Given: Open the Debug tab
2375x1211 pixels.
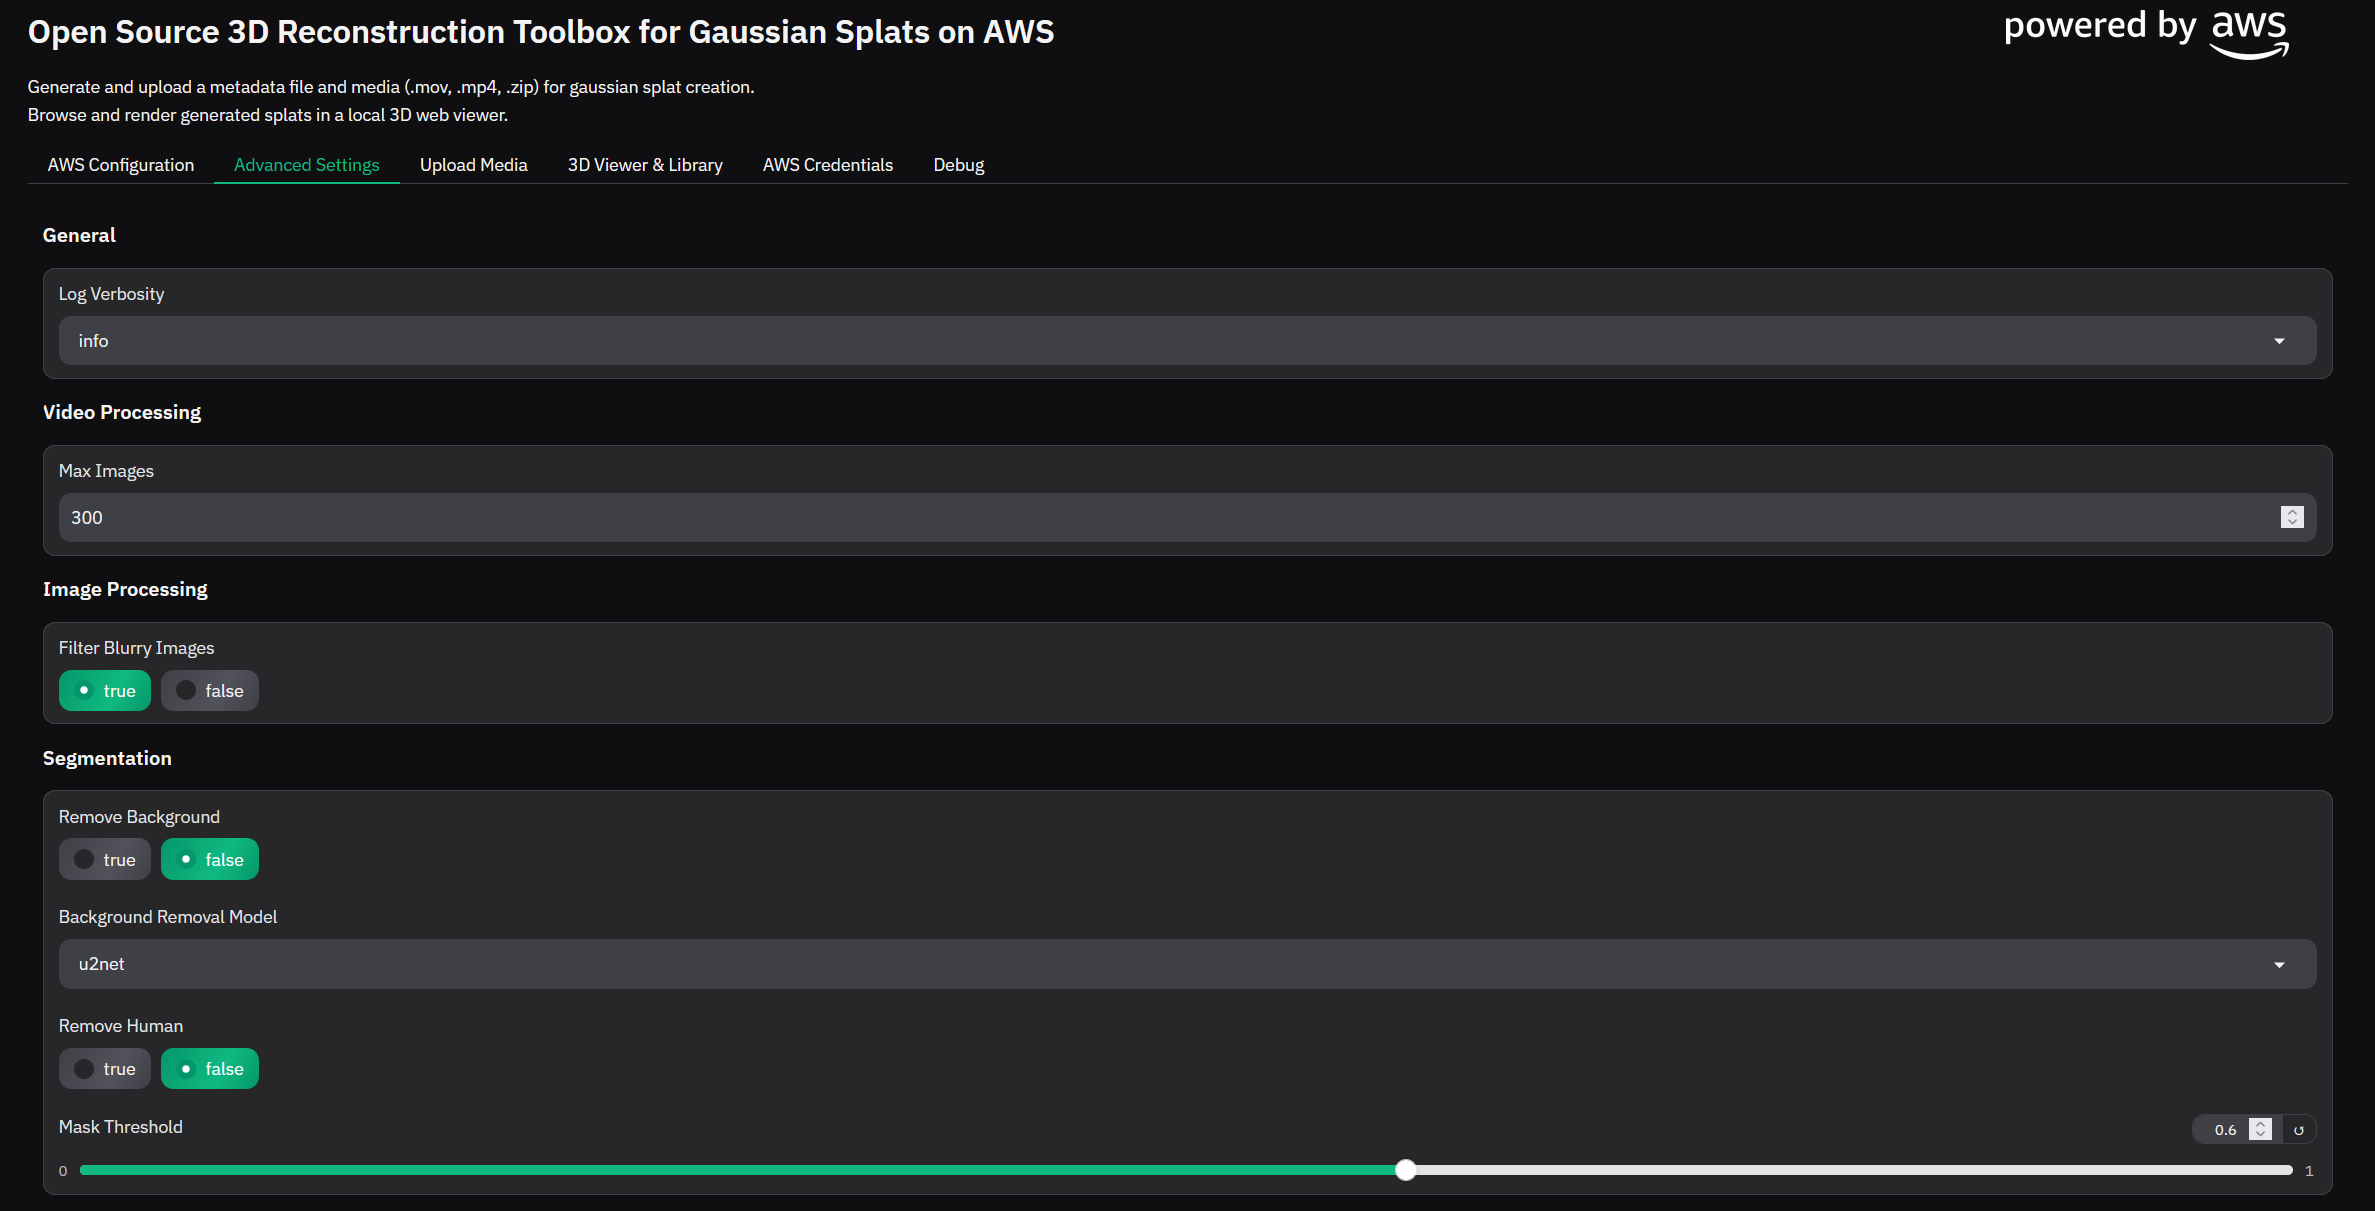Looking at the screenshot, I should tap(959, 165).
